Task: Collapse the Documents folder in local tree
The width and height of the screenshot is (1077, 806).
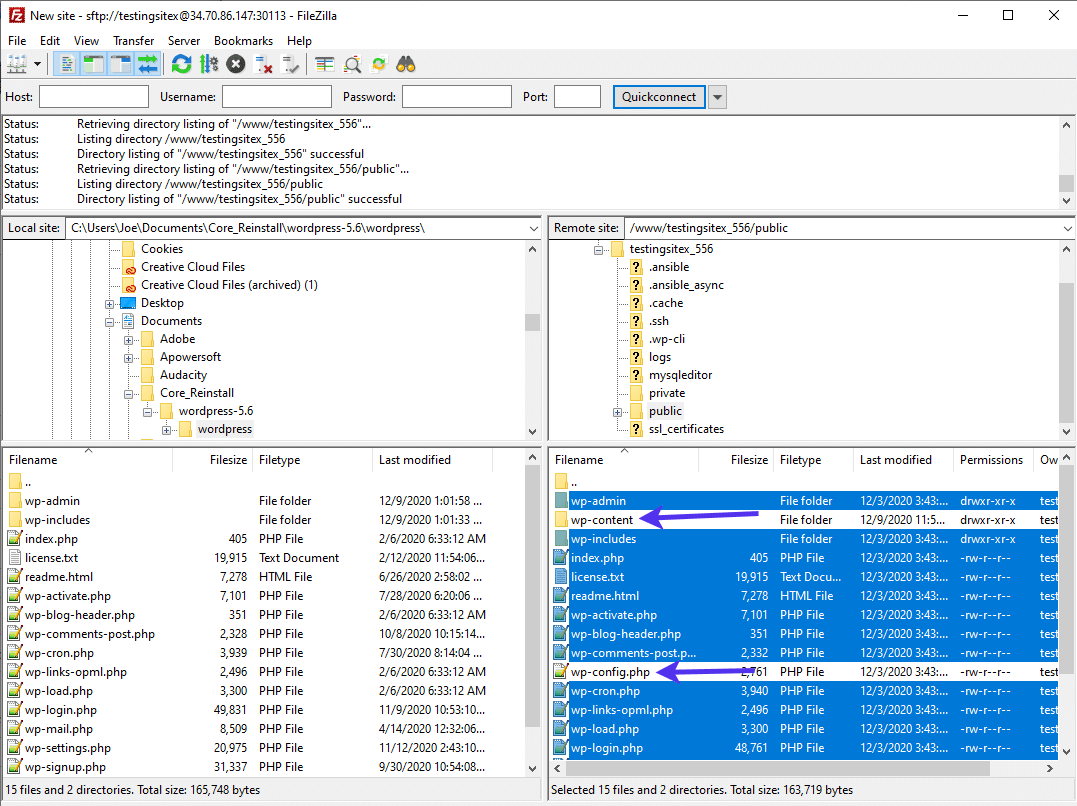Action: tap(110, 321)
